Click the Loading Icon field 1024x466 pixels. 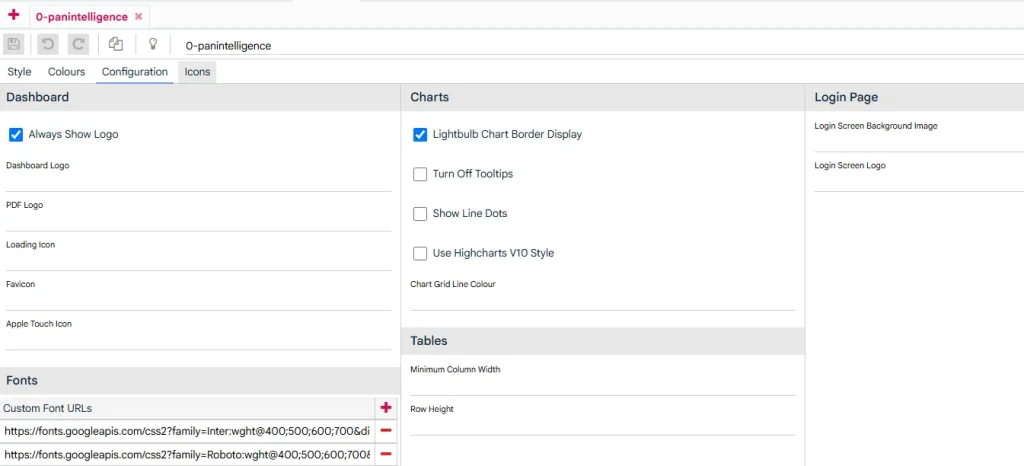pyautogui.click(x=199, y=262)
